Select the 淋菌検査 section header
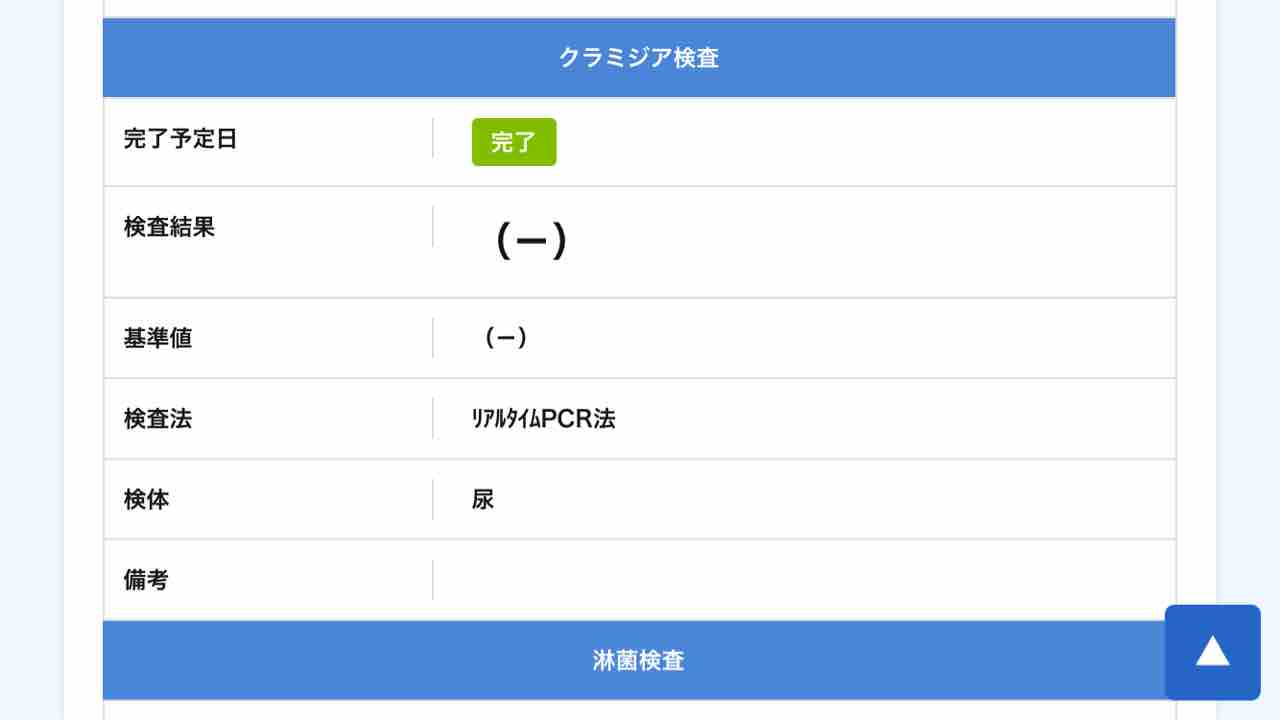The height and width of the screenshot is (720, 1280). point(639,660)
